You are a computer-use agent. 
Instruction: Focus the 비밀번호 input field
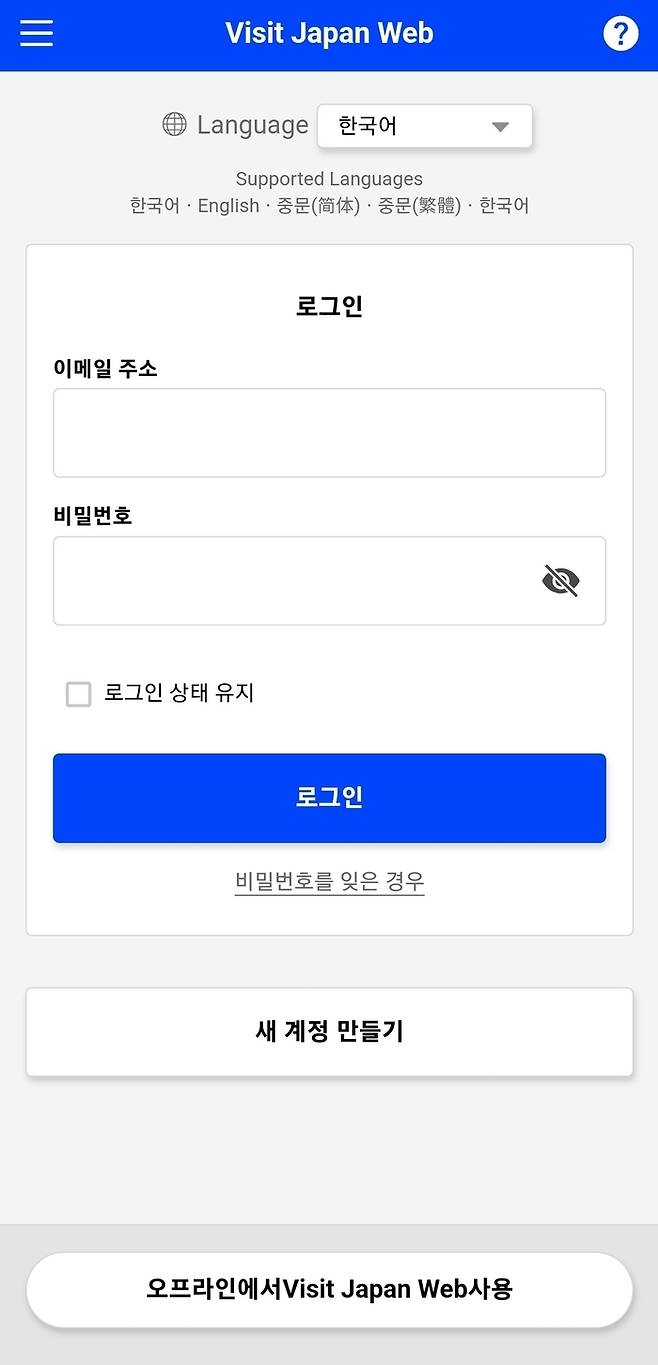295,581
